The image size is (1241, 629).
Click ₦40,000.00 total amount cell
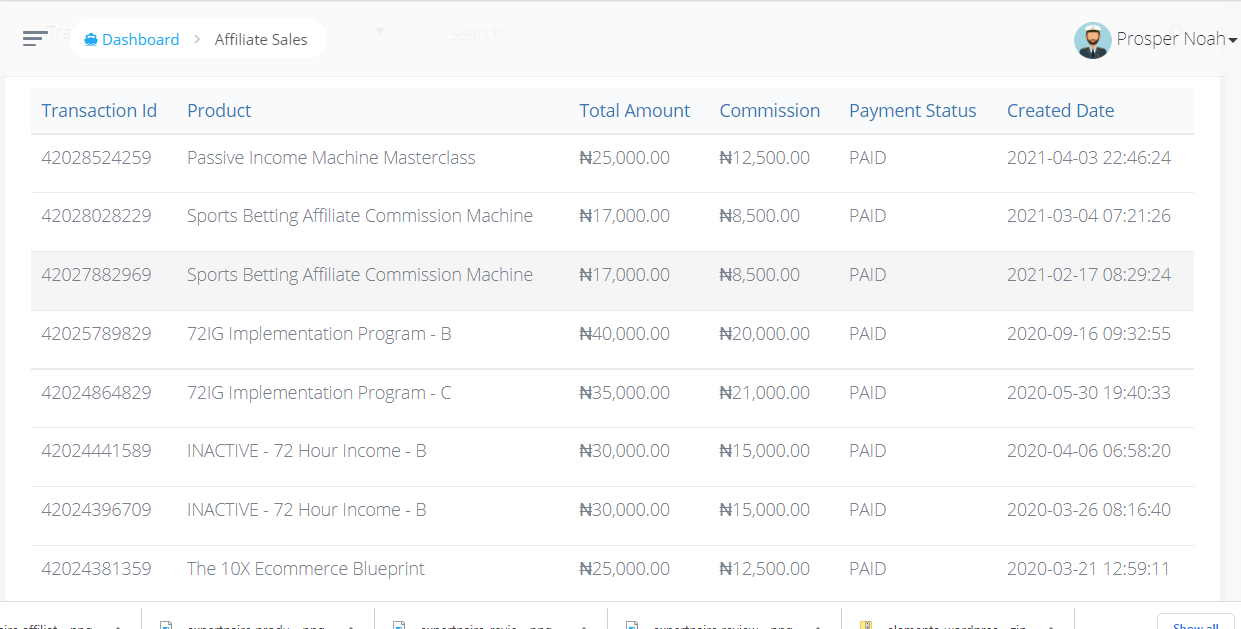pos(625,334)
